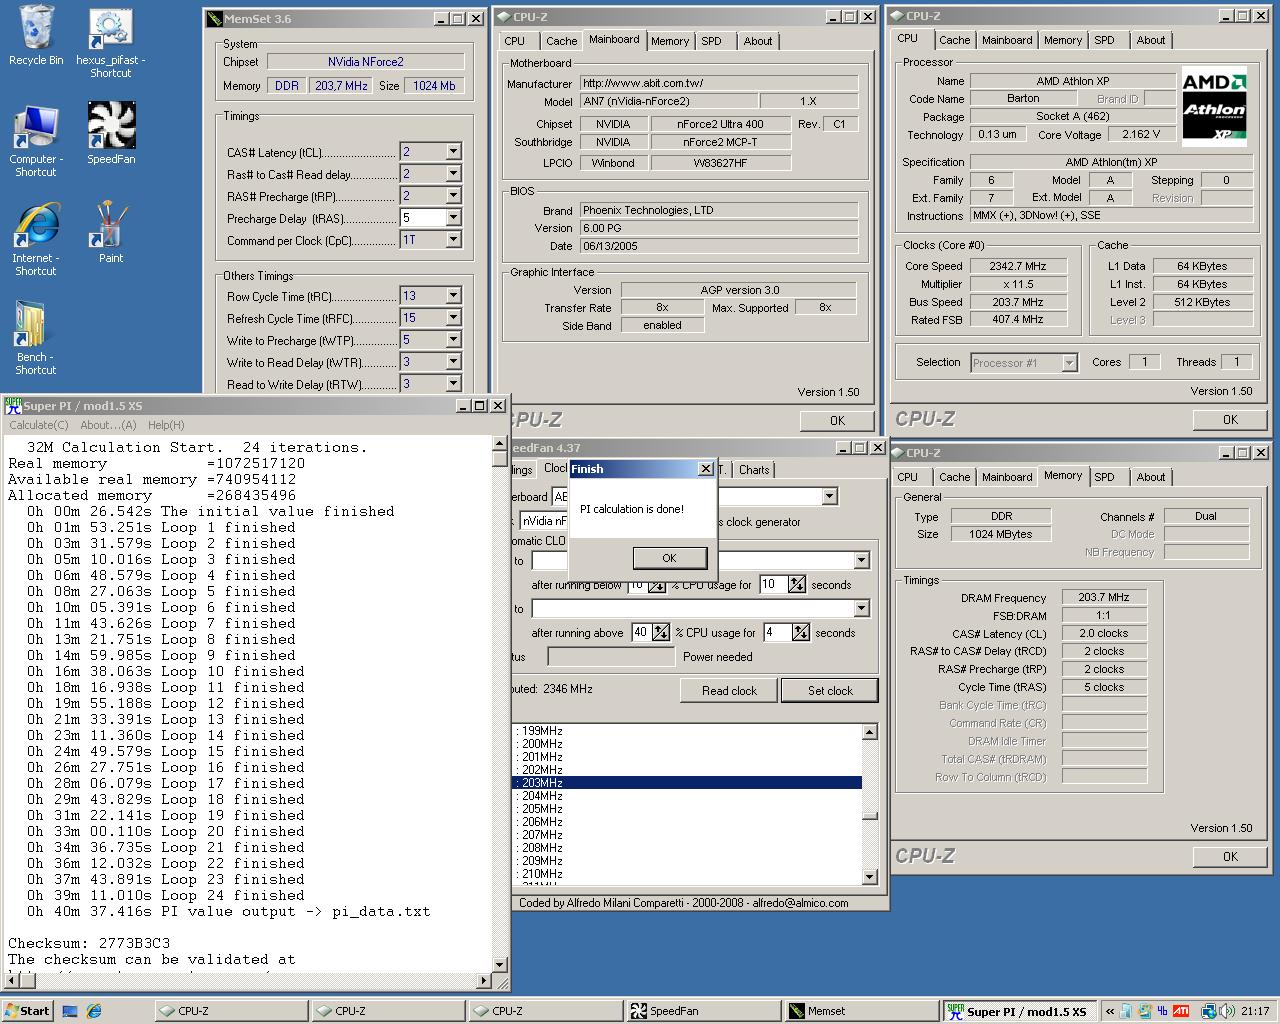
Task: Open About...(A) menu in Super PI
Action: tap(108, 425)
